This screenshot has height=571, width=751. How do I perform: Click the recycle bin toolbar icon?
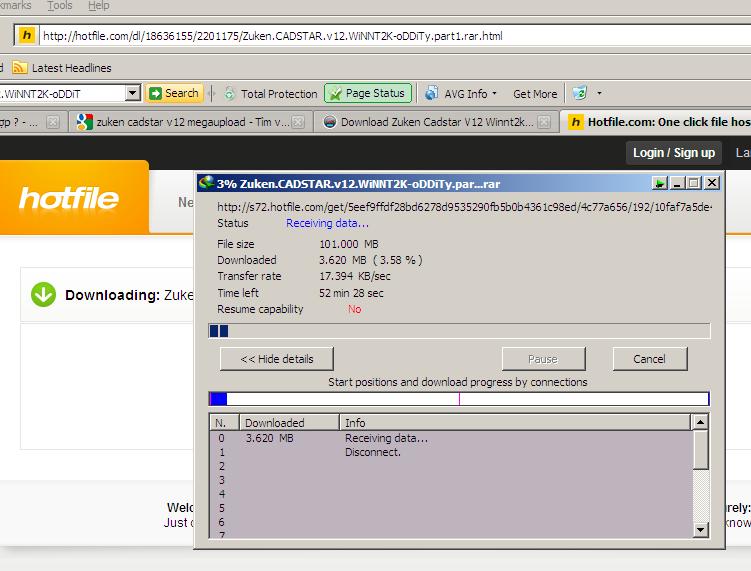click(x=580, y=93)
